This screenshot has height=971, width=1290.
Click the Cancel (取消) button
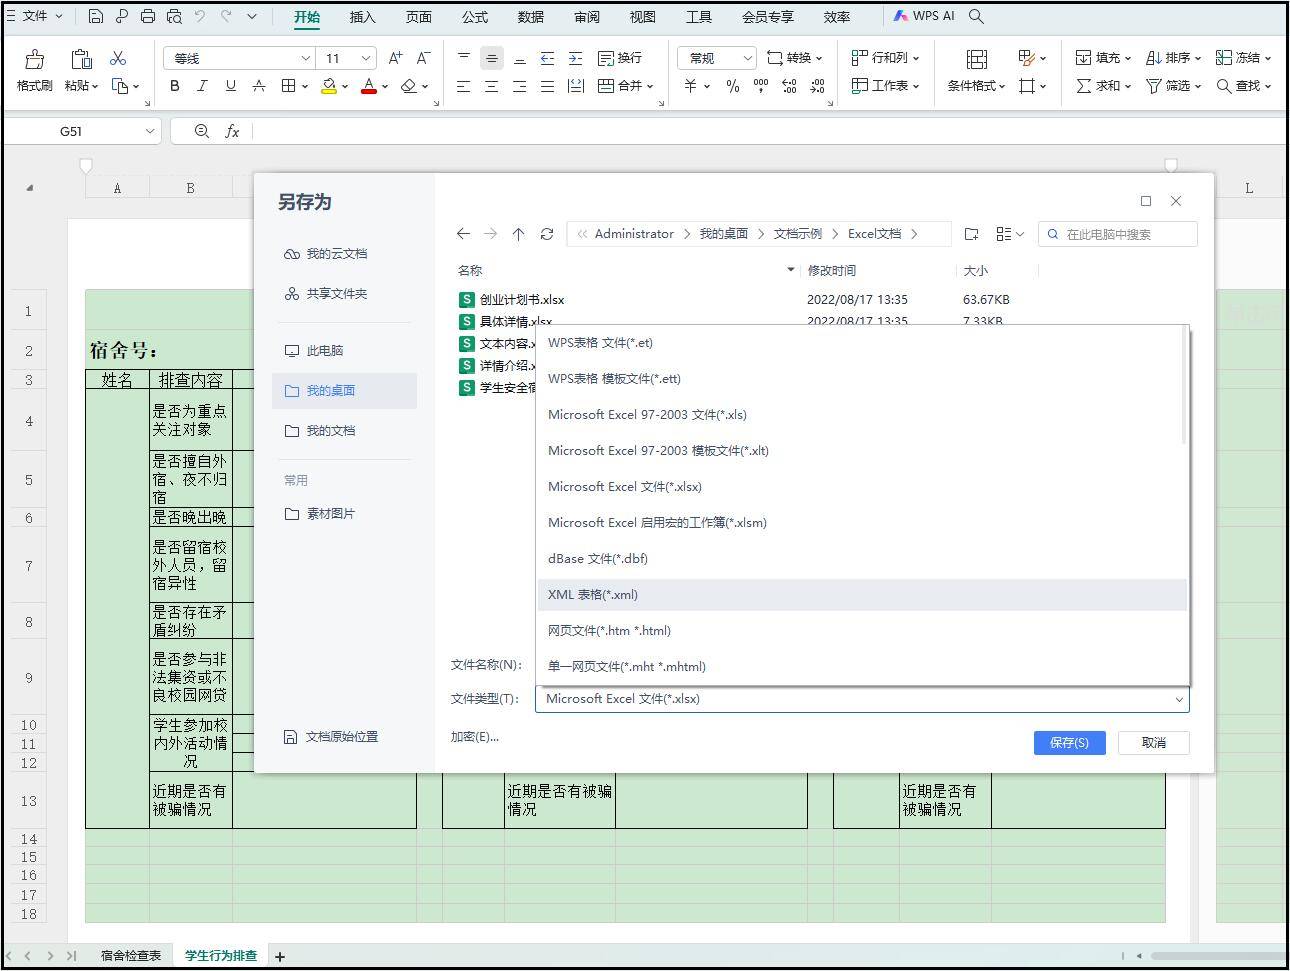point(1154,743)
